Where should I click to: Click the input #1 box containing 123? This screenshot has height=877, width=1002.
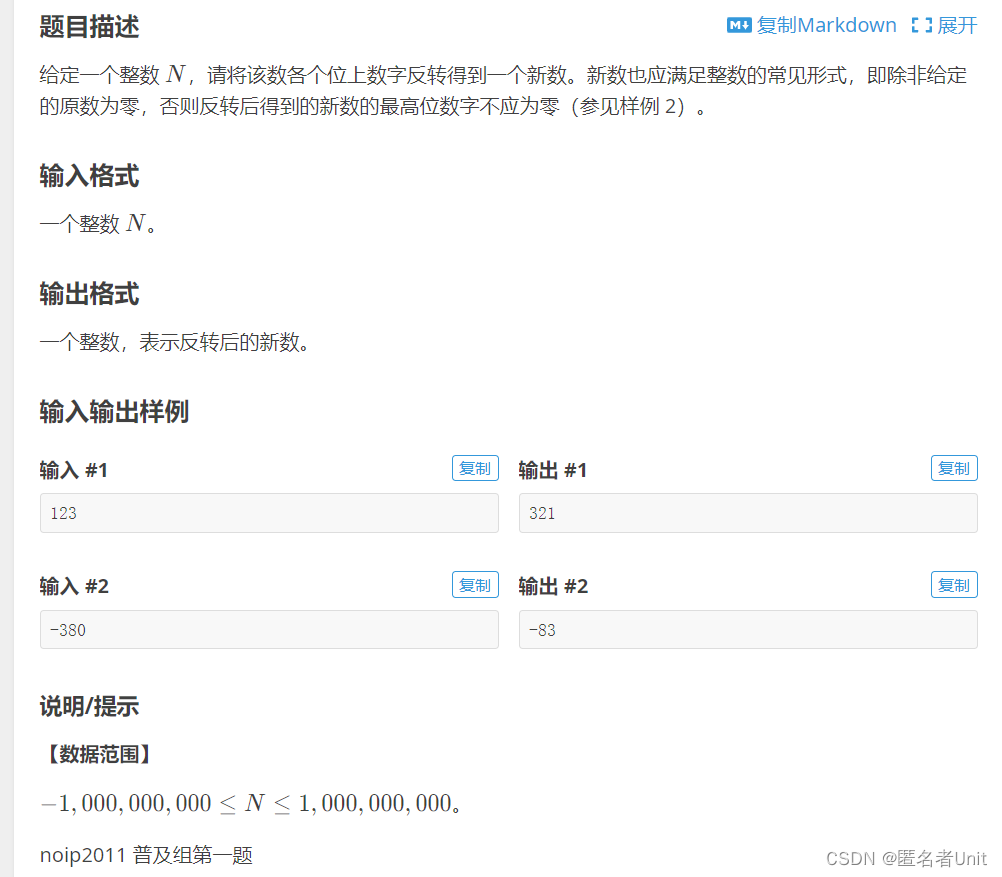coord(269,513)
